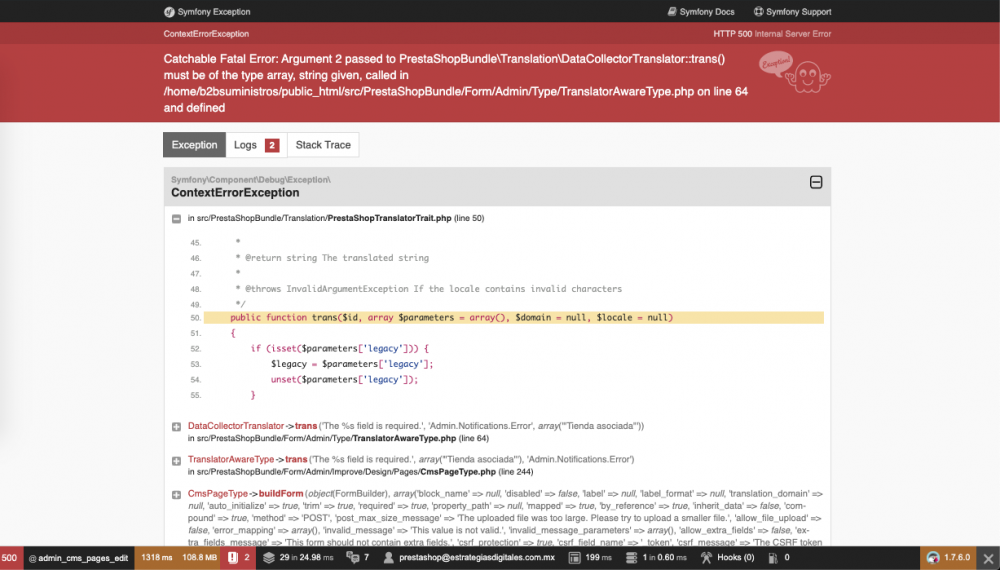The height and width of the screenshot is (570, 1000).
Task: Click code line 53 $legacy assignment
Action: pyautogui.click(x=352, y=364)
